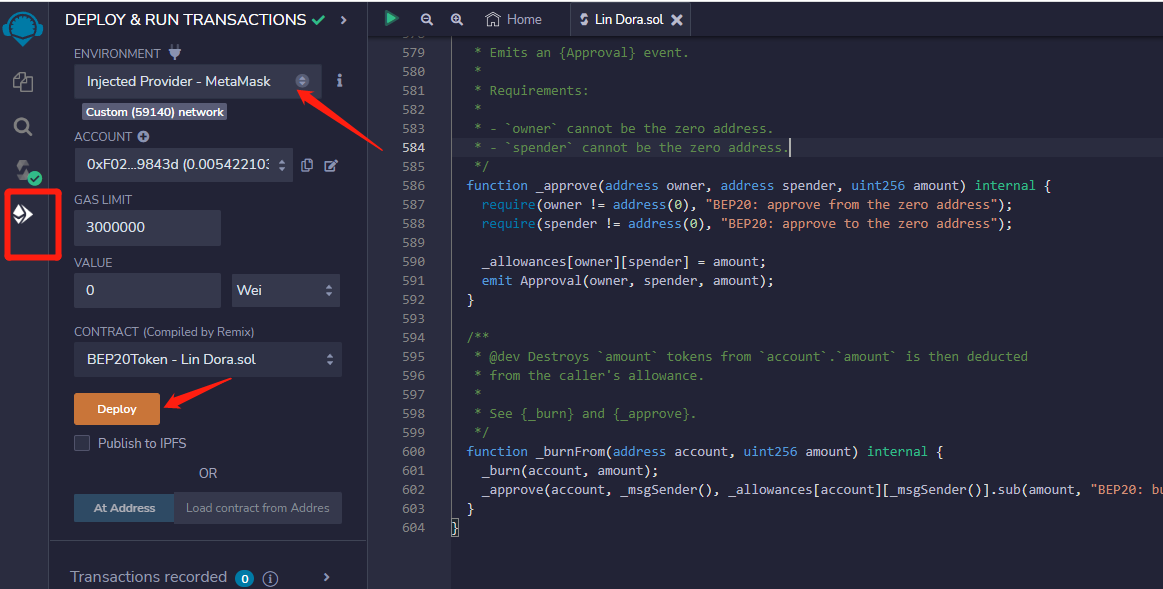Click the At Address button
This screenshot has width=1163, height=589.
pos(125,508)
